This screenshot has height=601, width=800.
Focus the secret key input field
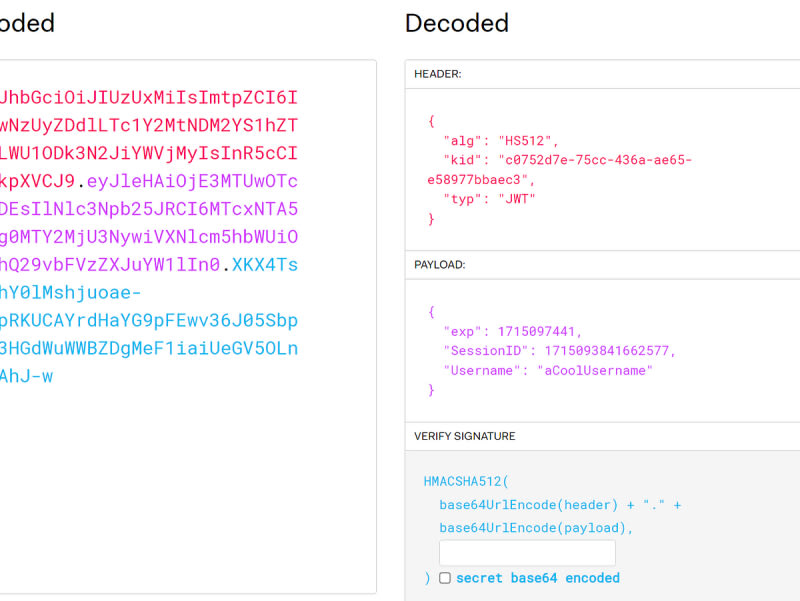pos(527,553)
